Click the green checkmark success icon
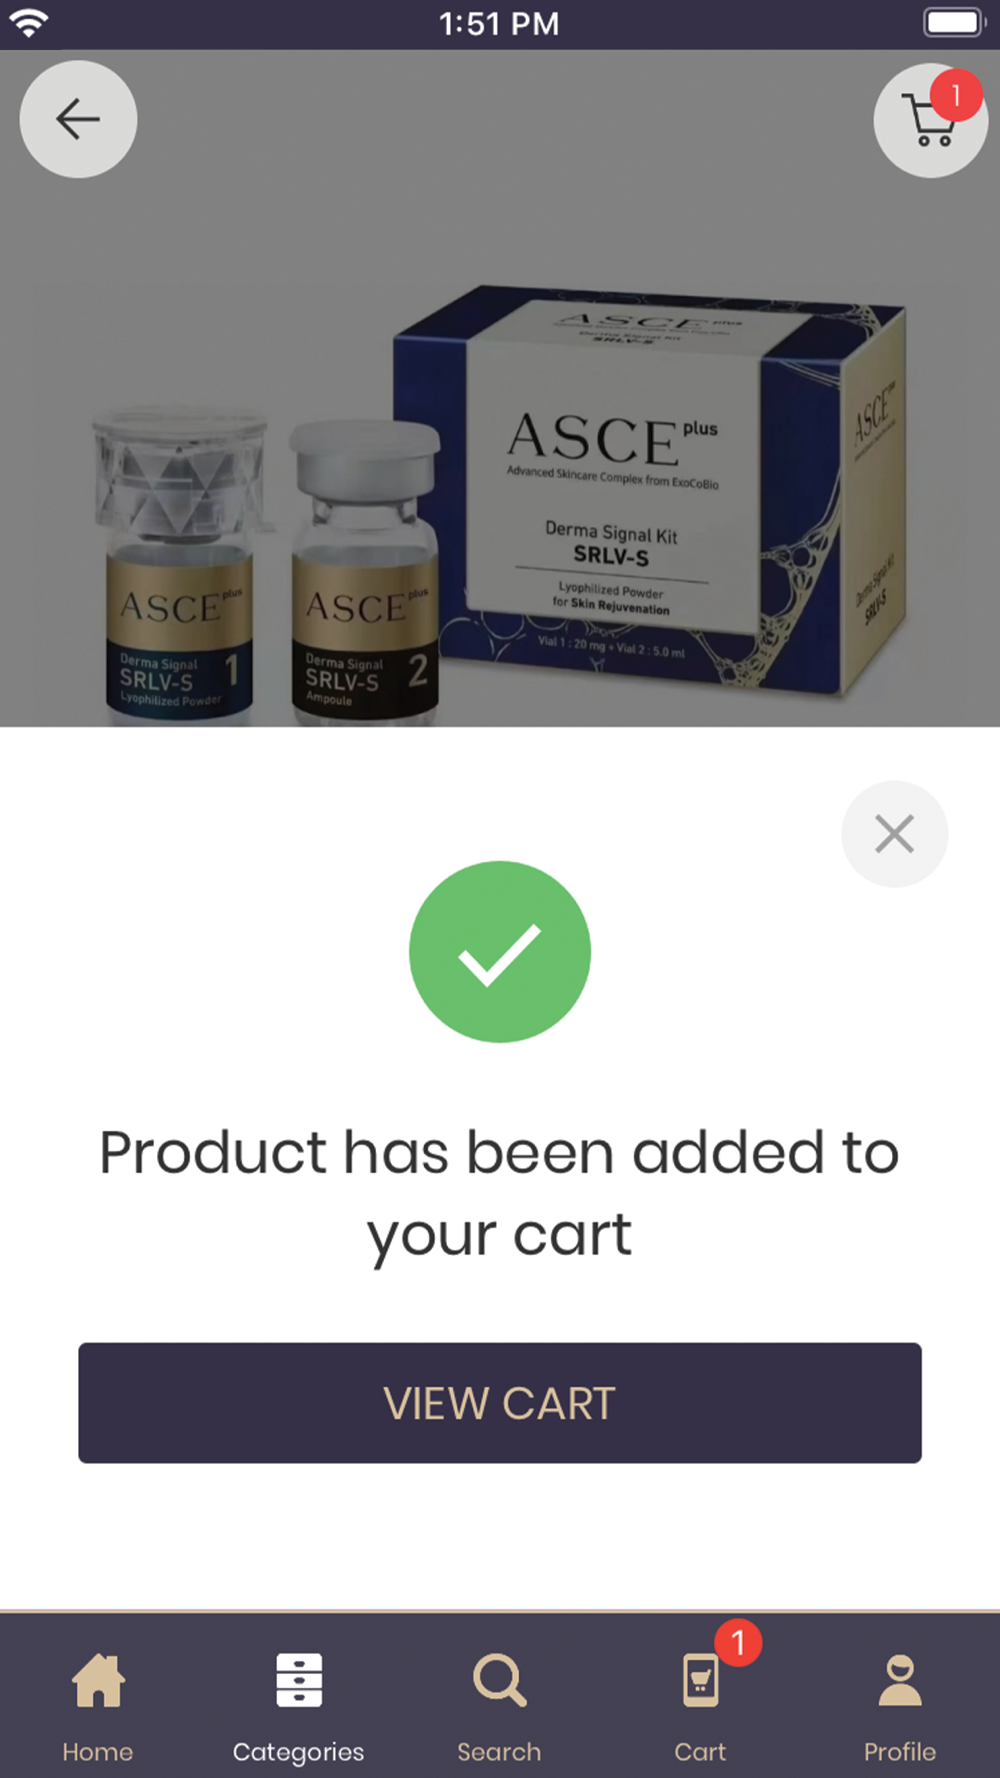Image resolution: width=1000 pixels, height=1778 pixels. [500, 952]
